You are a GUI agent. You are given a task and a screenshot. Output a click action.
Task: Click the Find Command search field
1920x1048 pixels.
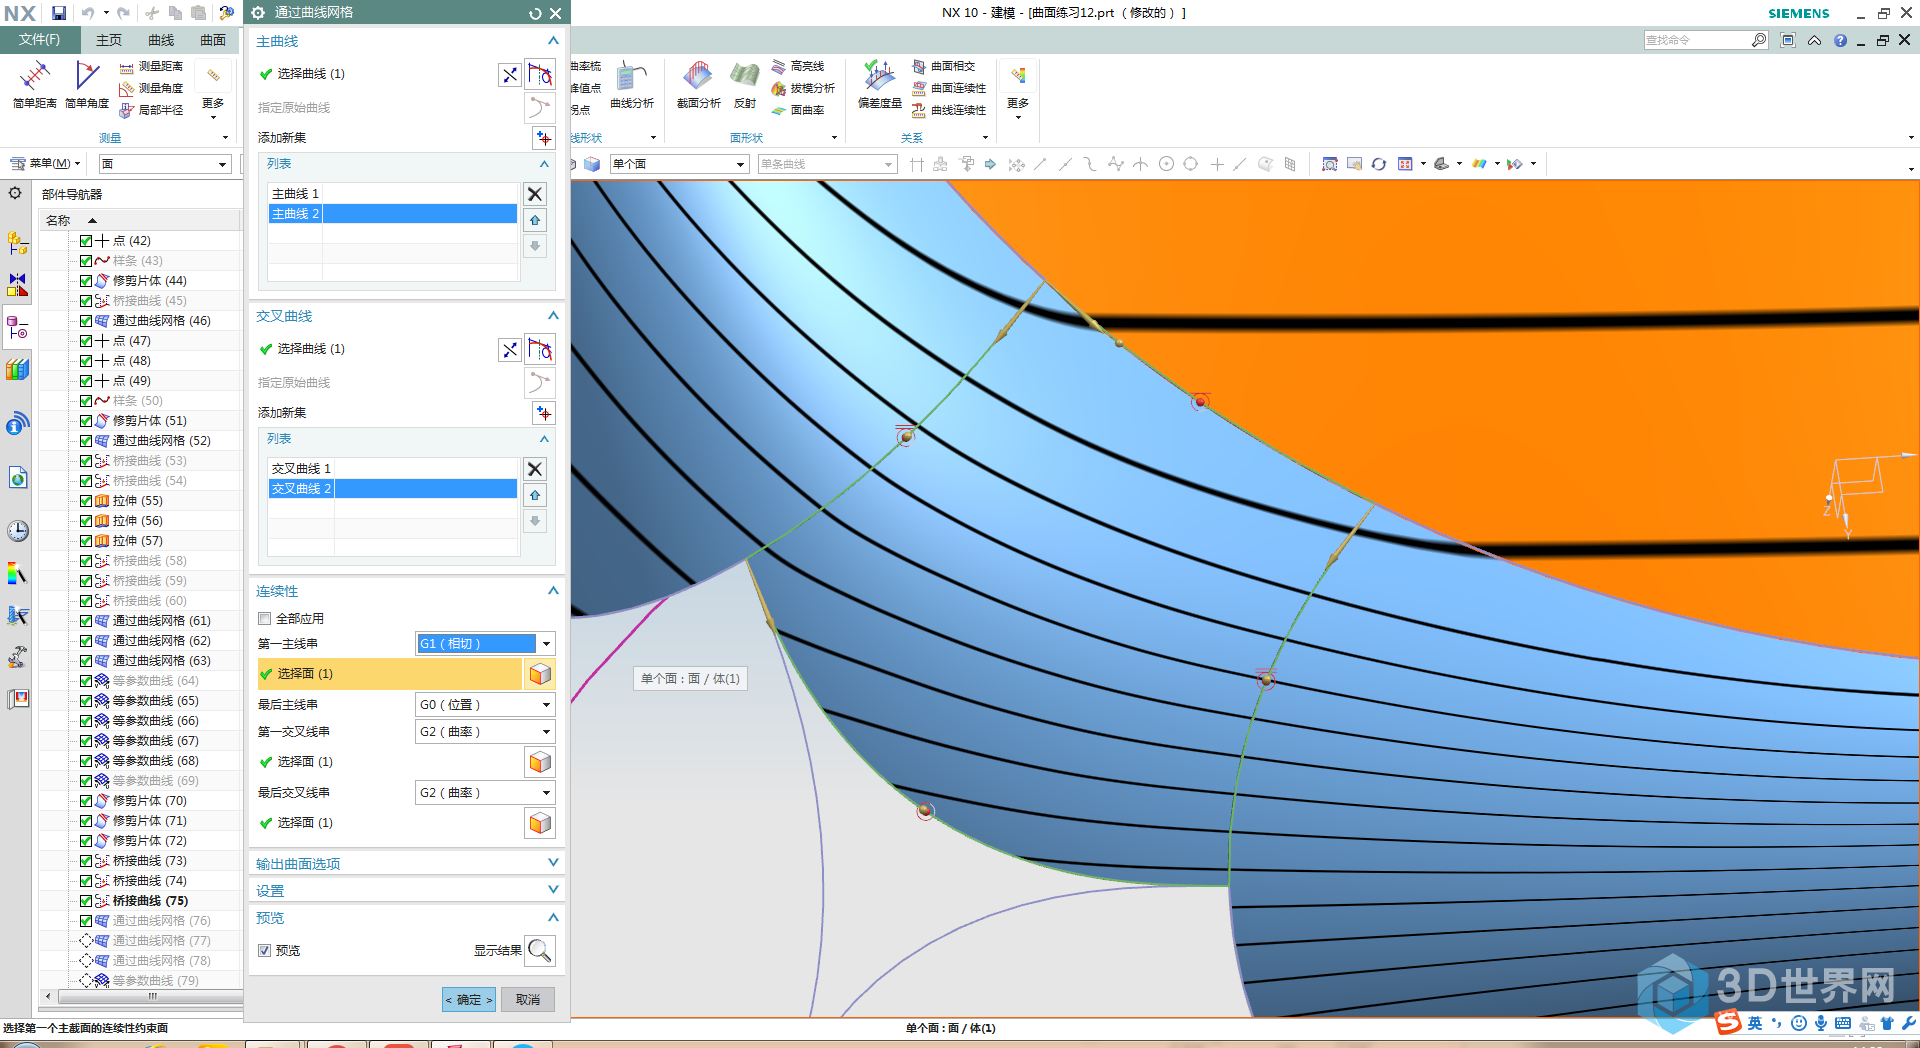click(x=1697, y=40)
